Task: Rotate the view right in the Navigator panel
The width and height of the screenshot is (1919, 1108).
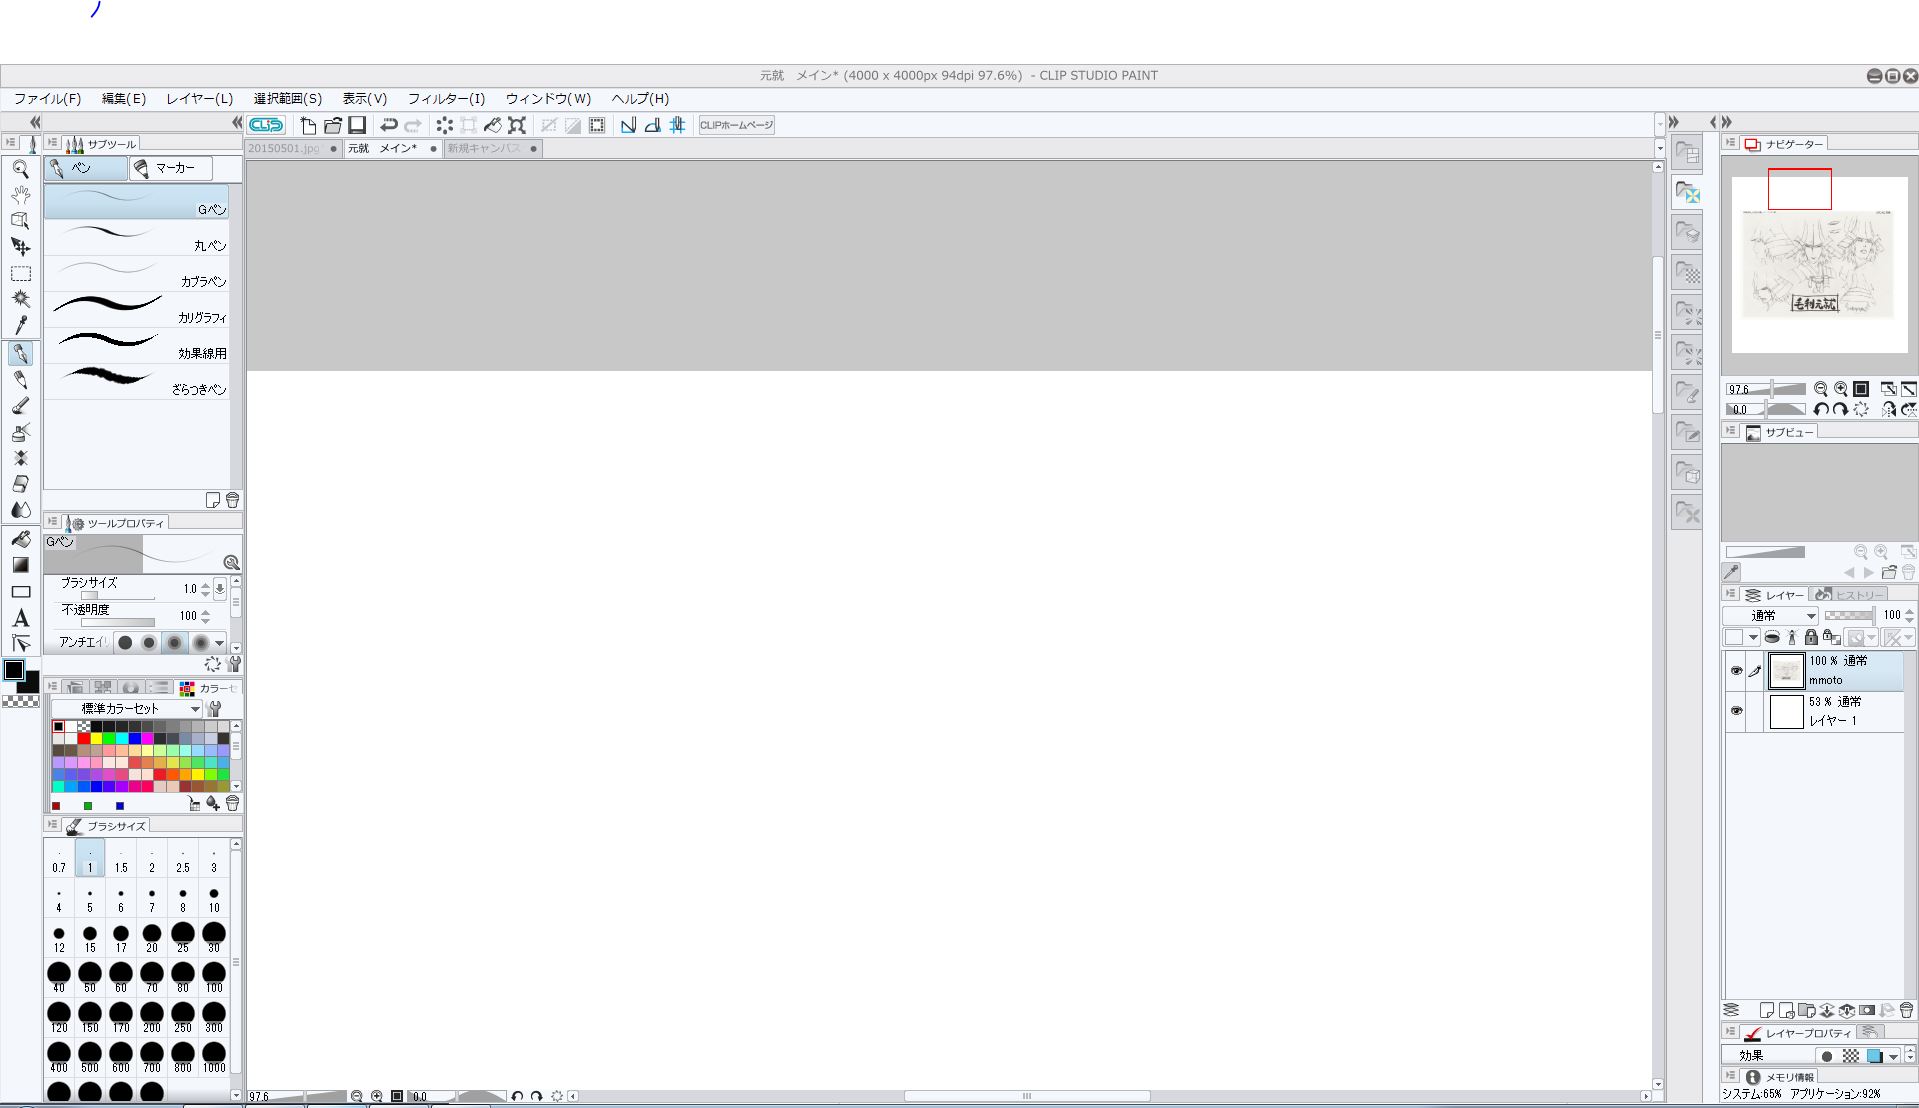Action: pyautogui.click(x=1840, y=409)
